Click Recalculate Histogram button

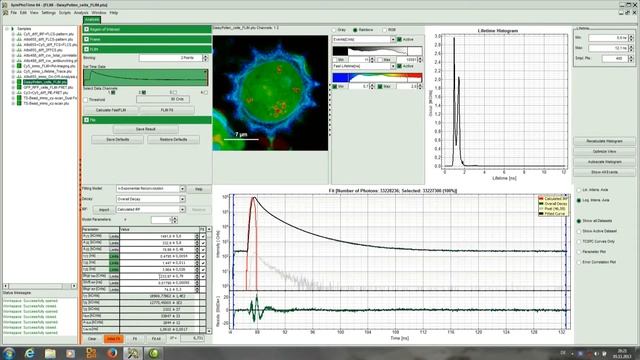604,141
